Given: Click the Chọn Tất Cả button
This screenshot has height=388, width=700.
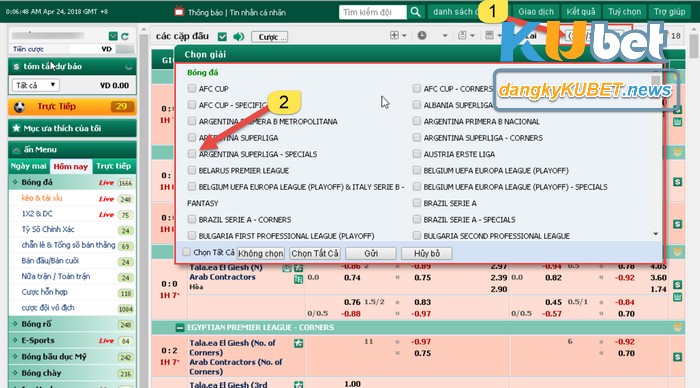Looking at the screenshot, I should (315, 254).
